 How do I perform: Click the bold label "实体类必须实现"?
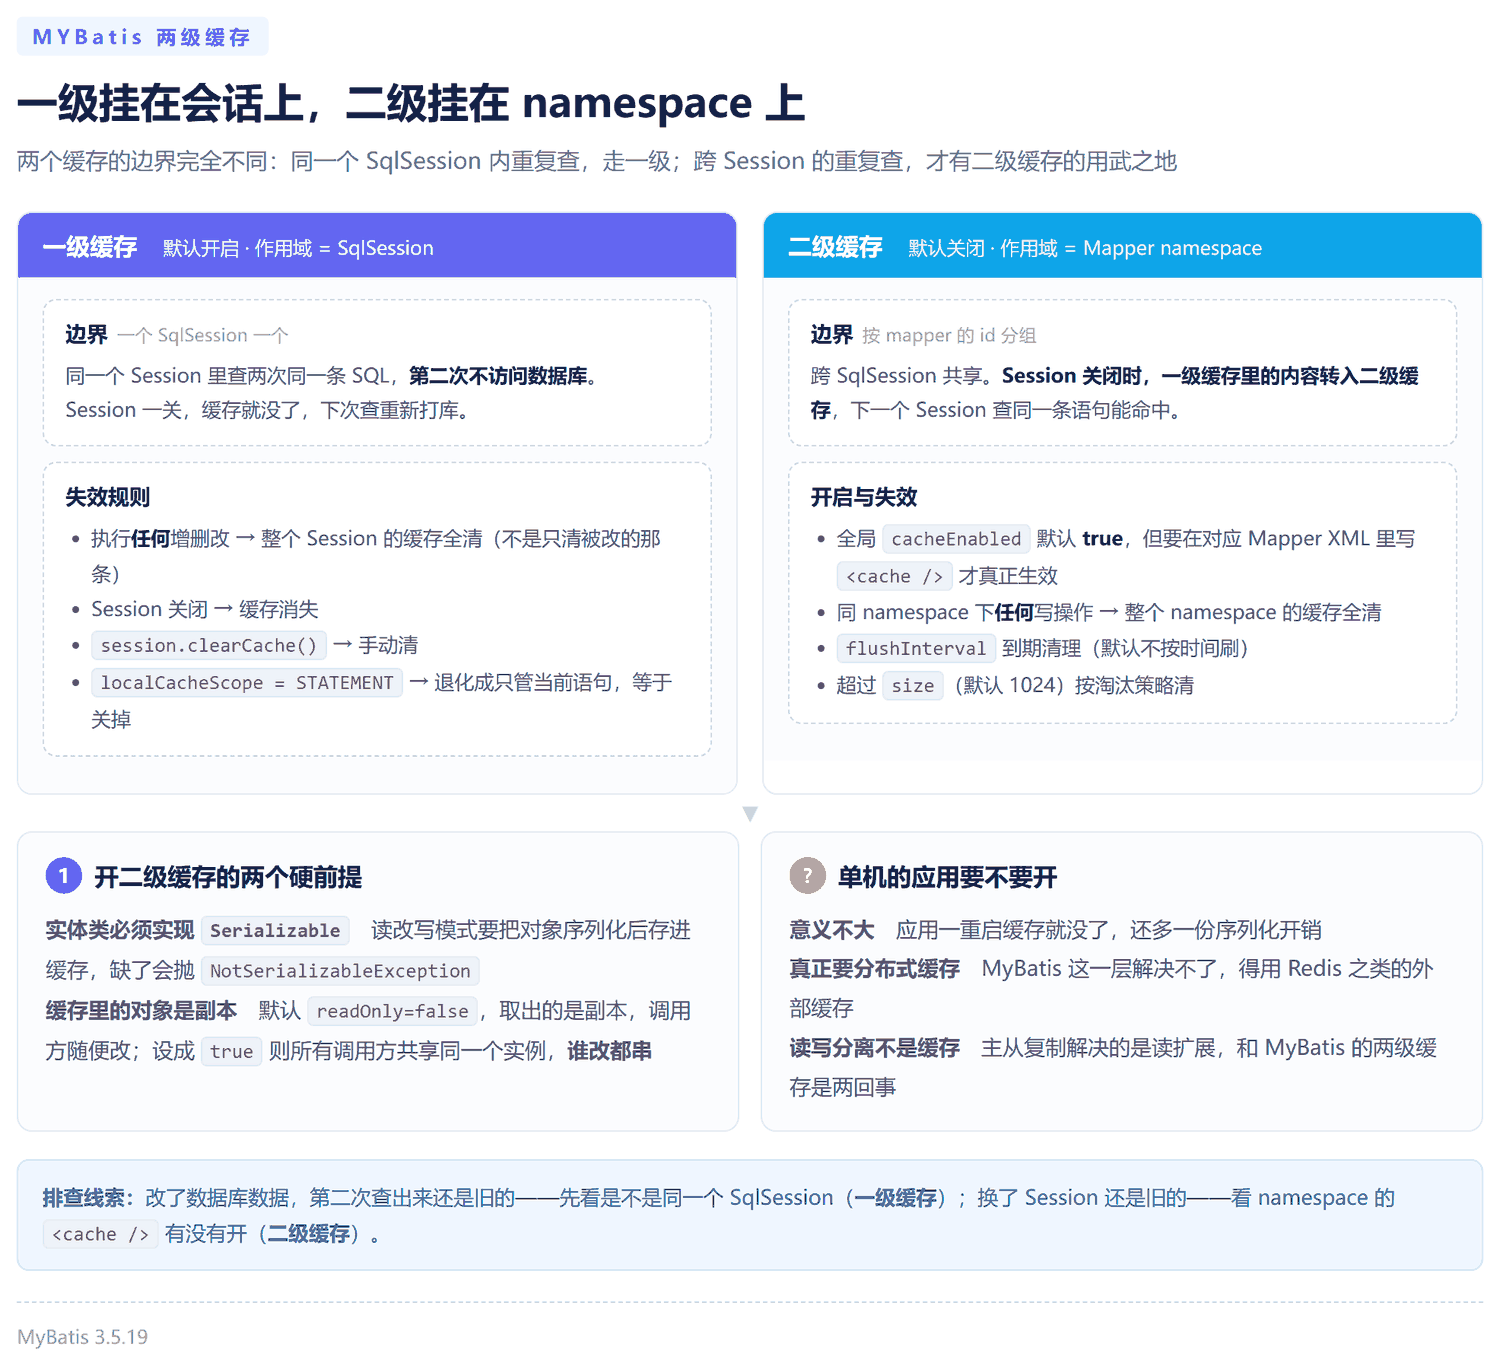[120, 930]
